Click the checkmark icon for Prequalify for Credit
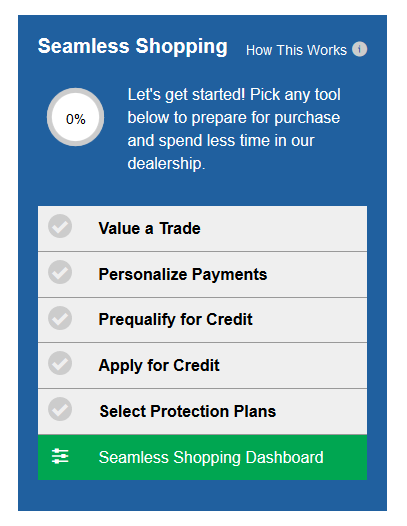 [60, 318]
